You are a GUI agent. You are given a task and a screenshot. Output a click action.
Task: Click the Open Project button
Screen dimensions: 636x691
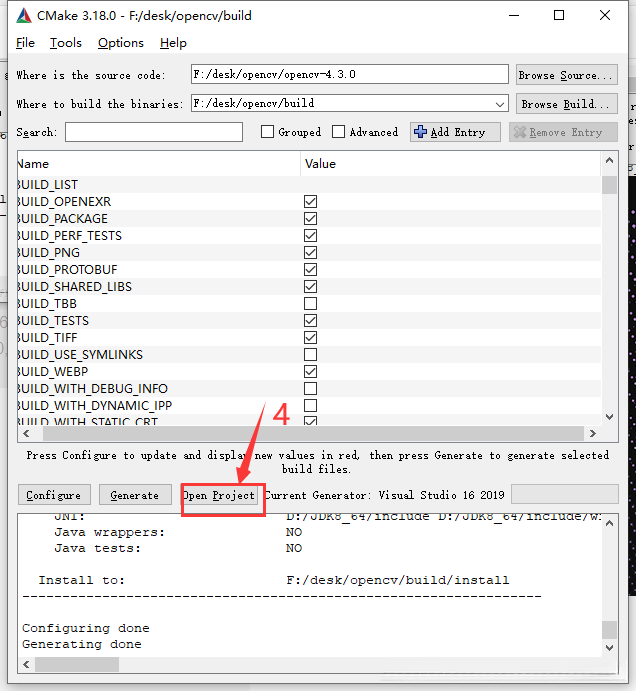coord(219,495)
